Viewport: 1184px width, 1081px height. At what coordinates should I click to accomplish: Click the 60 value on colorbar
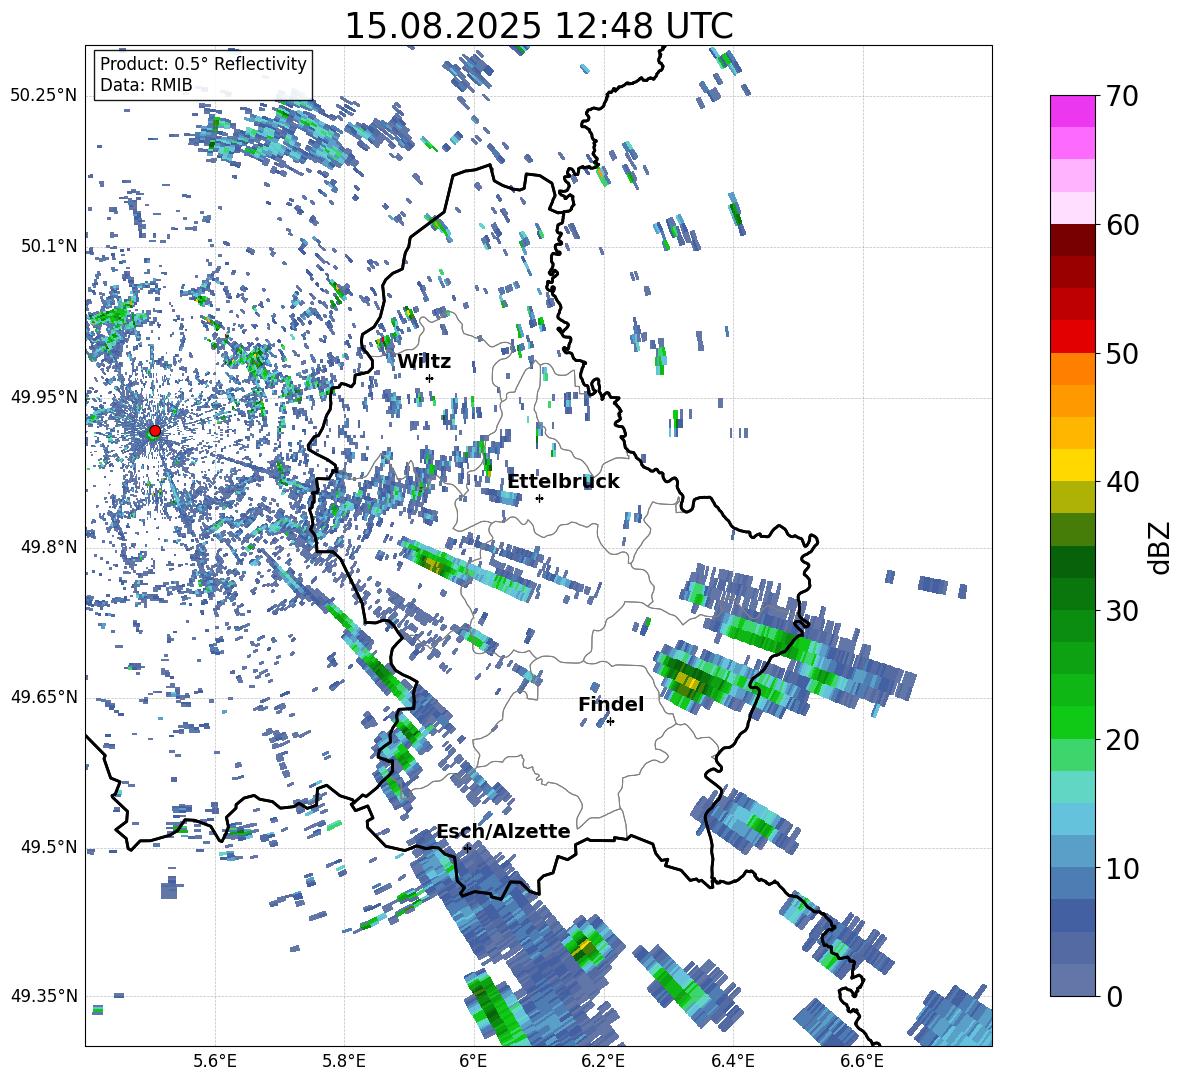(x=1121, y=225)
